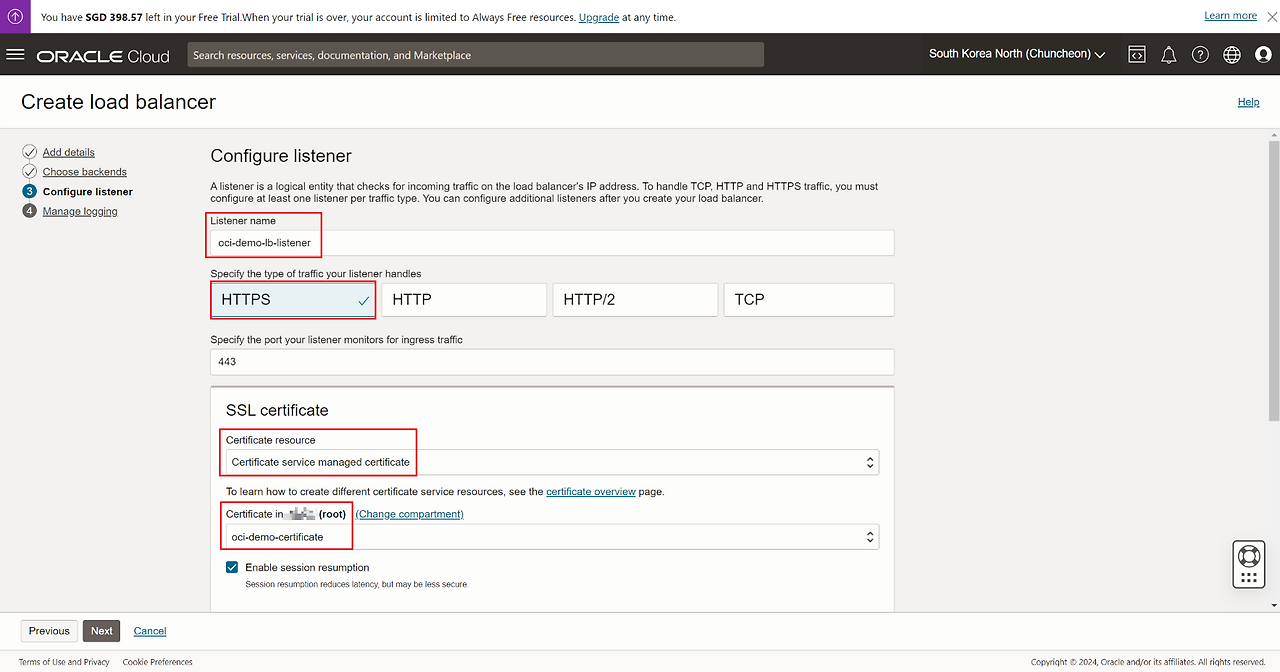
Task: Go to the Manage logging step
Action: [x=80, y=211]
